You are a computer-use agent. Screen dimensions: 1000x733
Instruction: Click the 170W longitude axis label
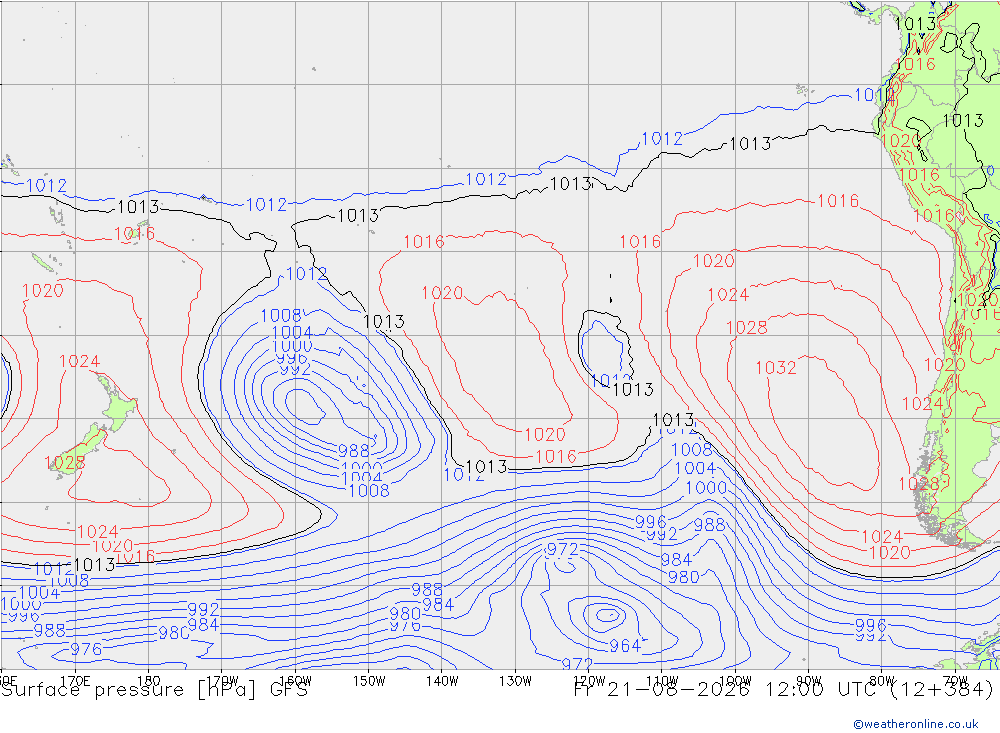222,681
